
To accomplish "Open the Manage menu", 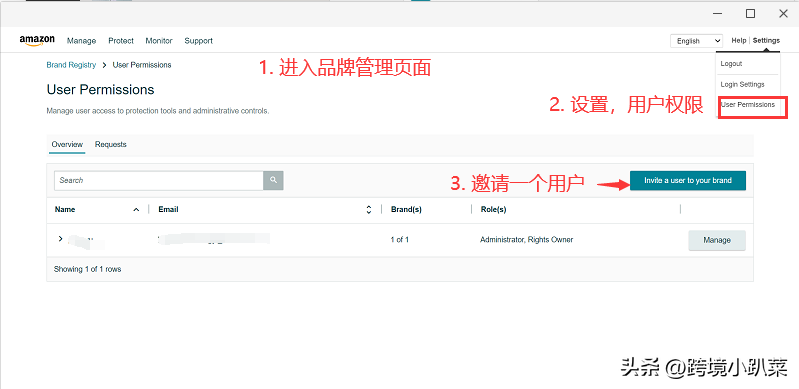I will [x=82, y=41].
